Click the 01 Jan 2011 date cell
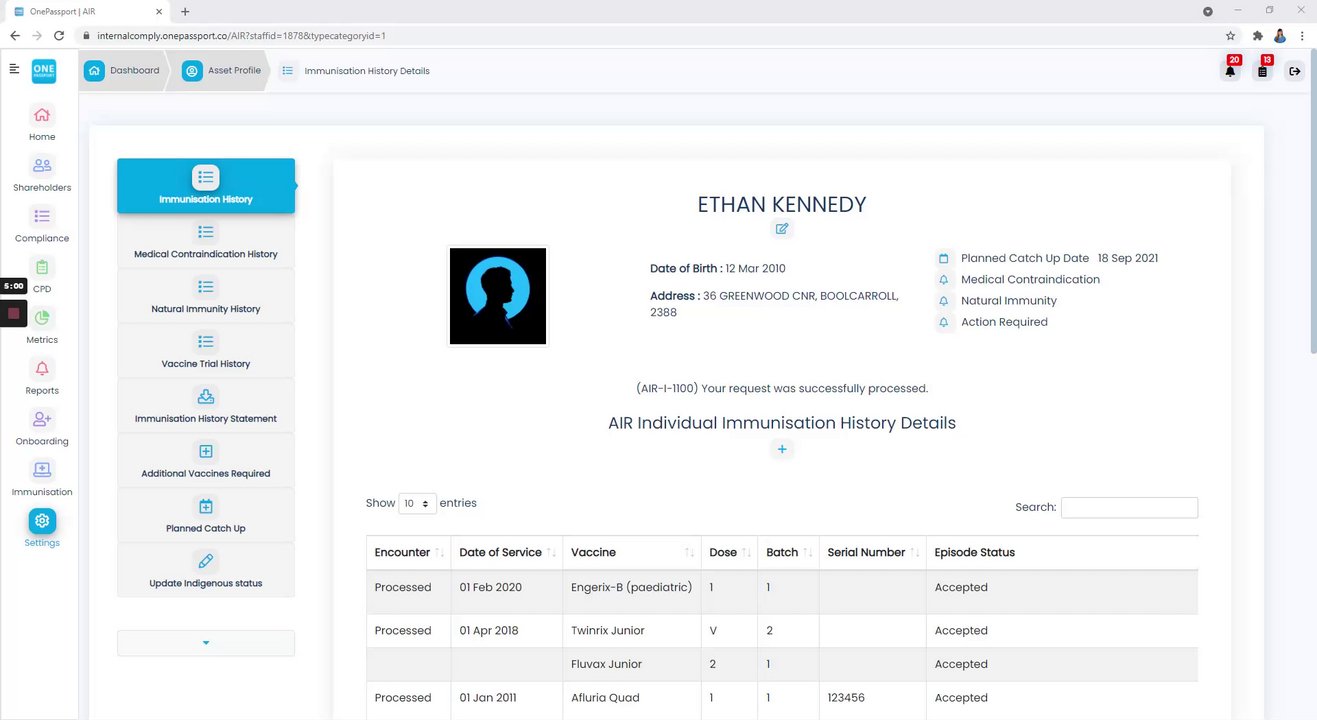1317x720 pixels. point(507,698)
